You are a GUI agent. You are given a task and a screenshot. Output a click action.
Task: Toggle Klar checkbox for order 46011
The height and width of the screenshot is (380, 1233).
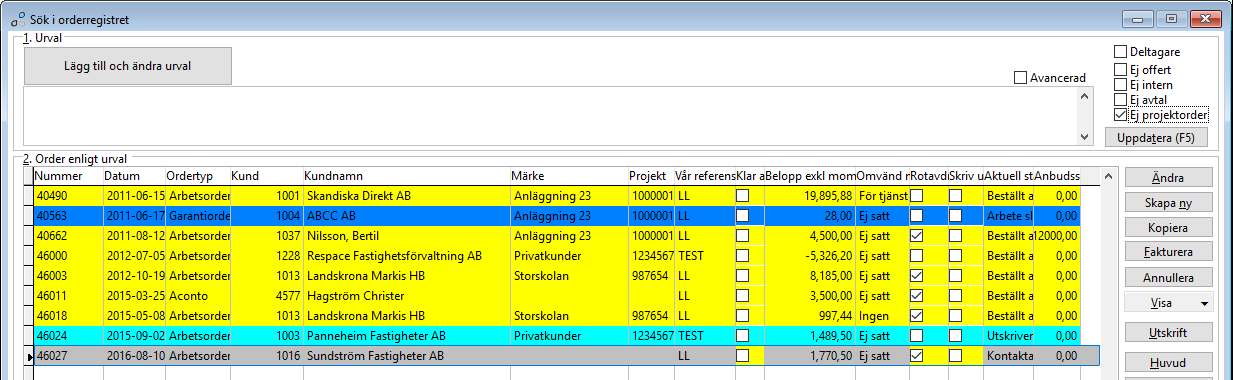(x=742, y=295)
